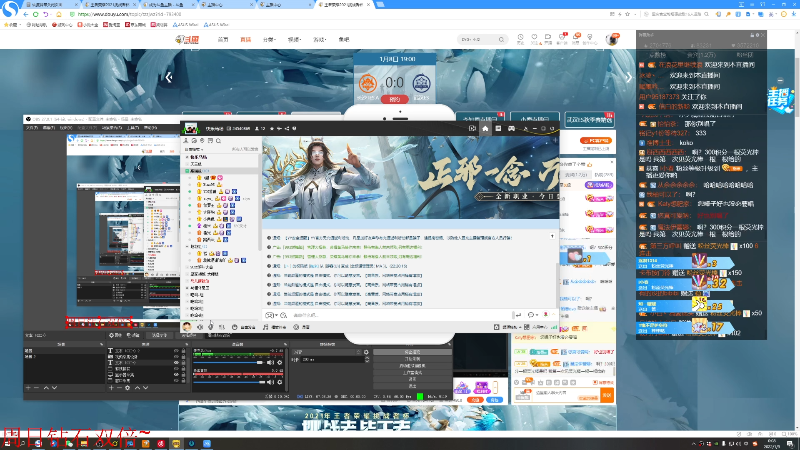Mute the second (red) audio channel in OBS
Image resolution: width=800 pixels, height=450 pixels.
tap(270, 382)
